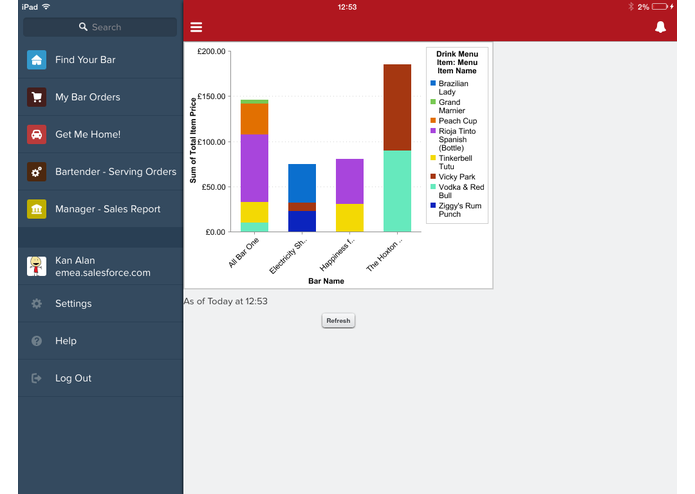Click the My Bar Orders cart icon
This screenshot has width=695, height=494.
[x=36, y=97]
